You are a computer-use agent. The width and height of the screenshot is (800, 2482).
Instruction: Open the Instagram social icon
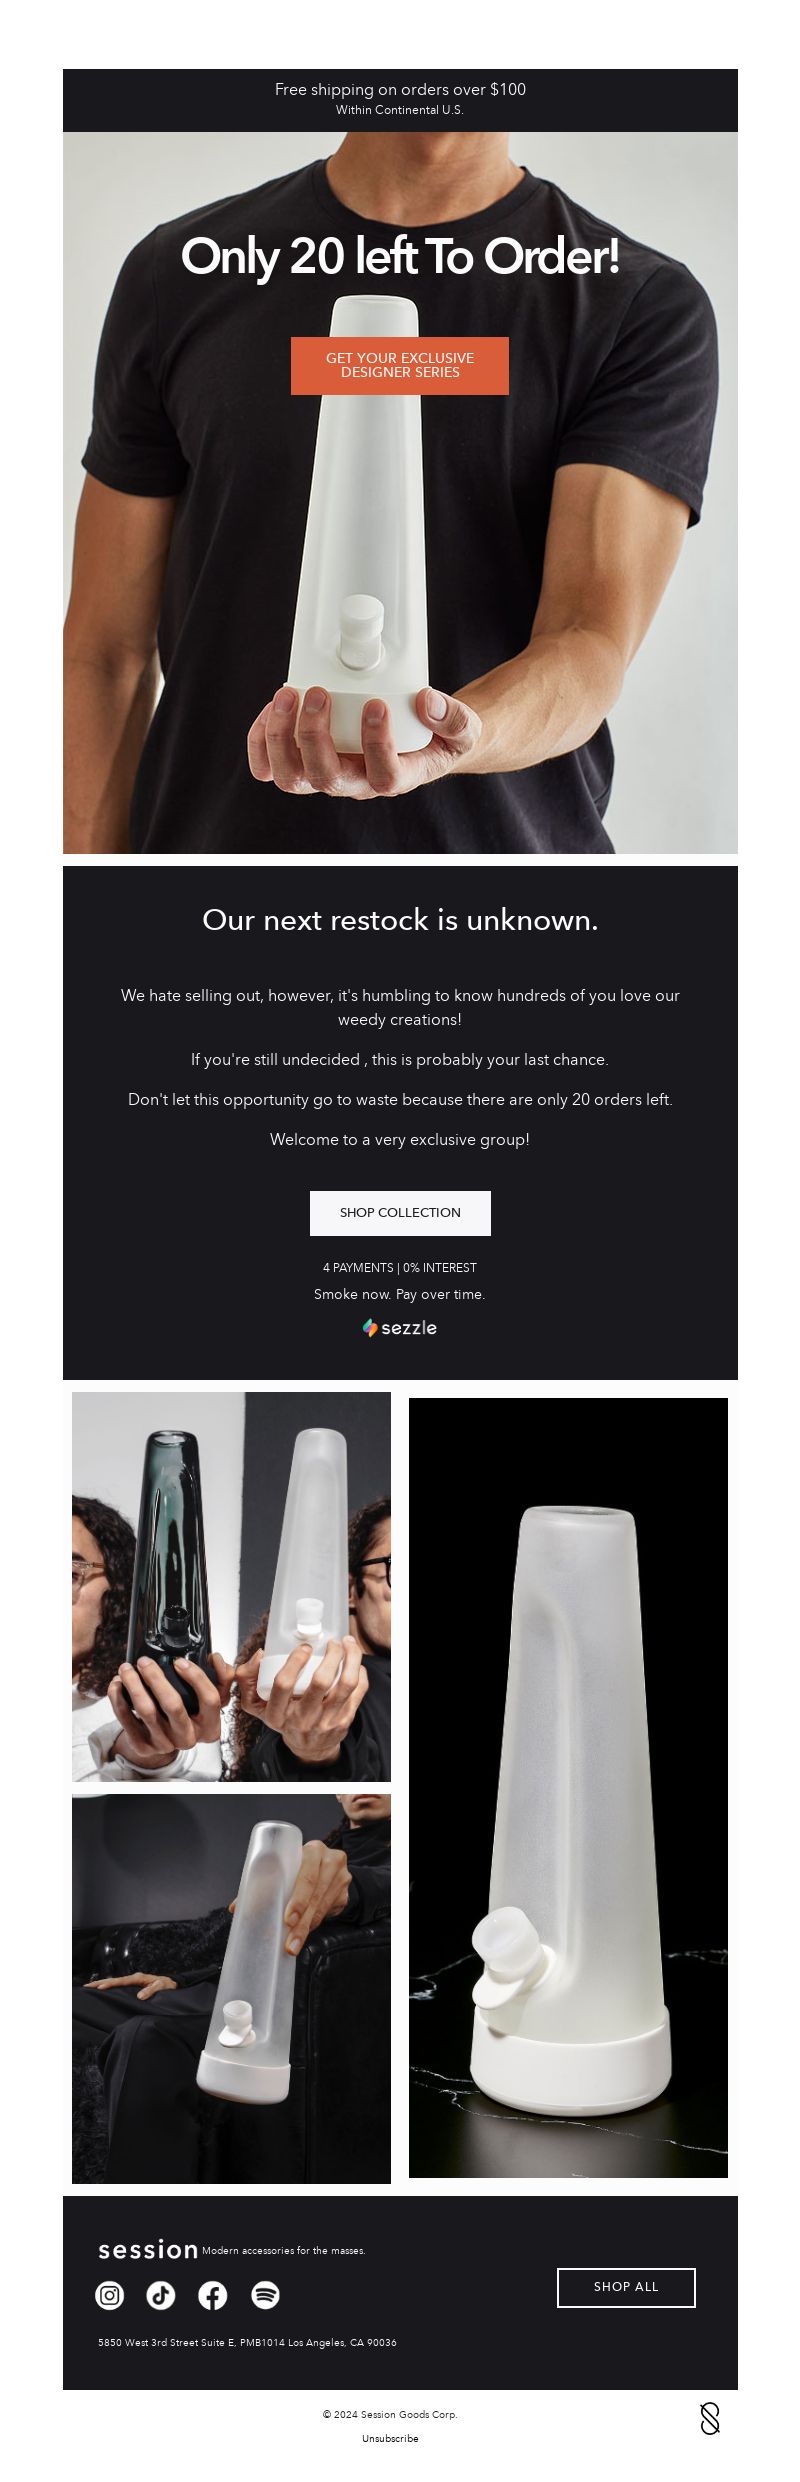110,2295
